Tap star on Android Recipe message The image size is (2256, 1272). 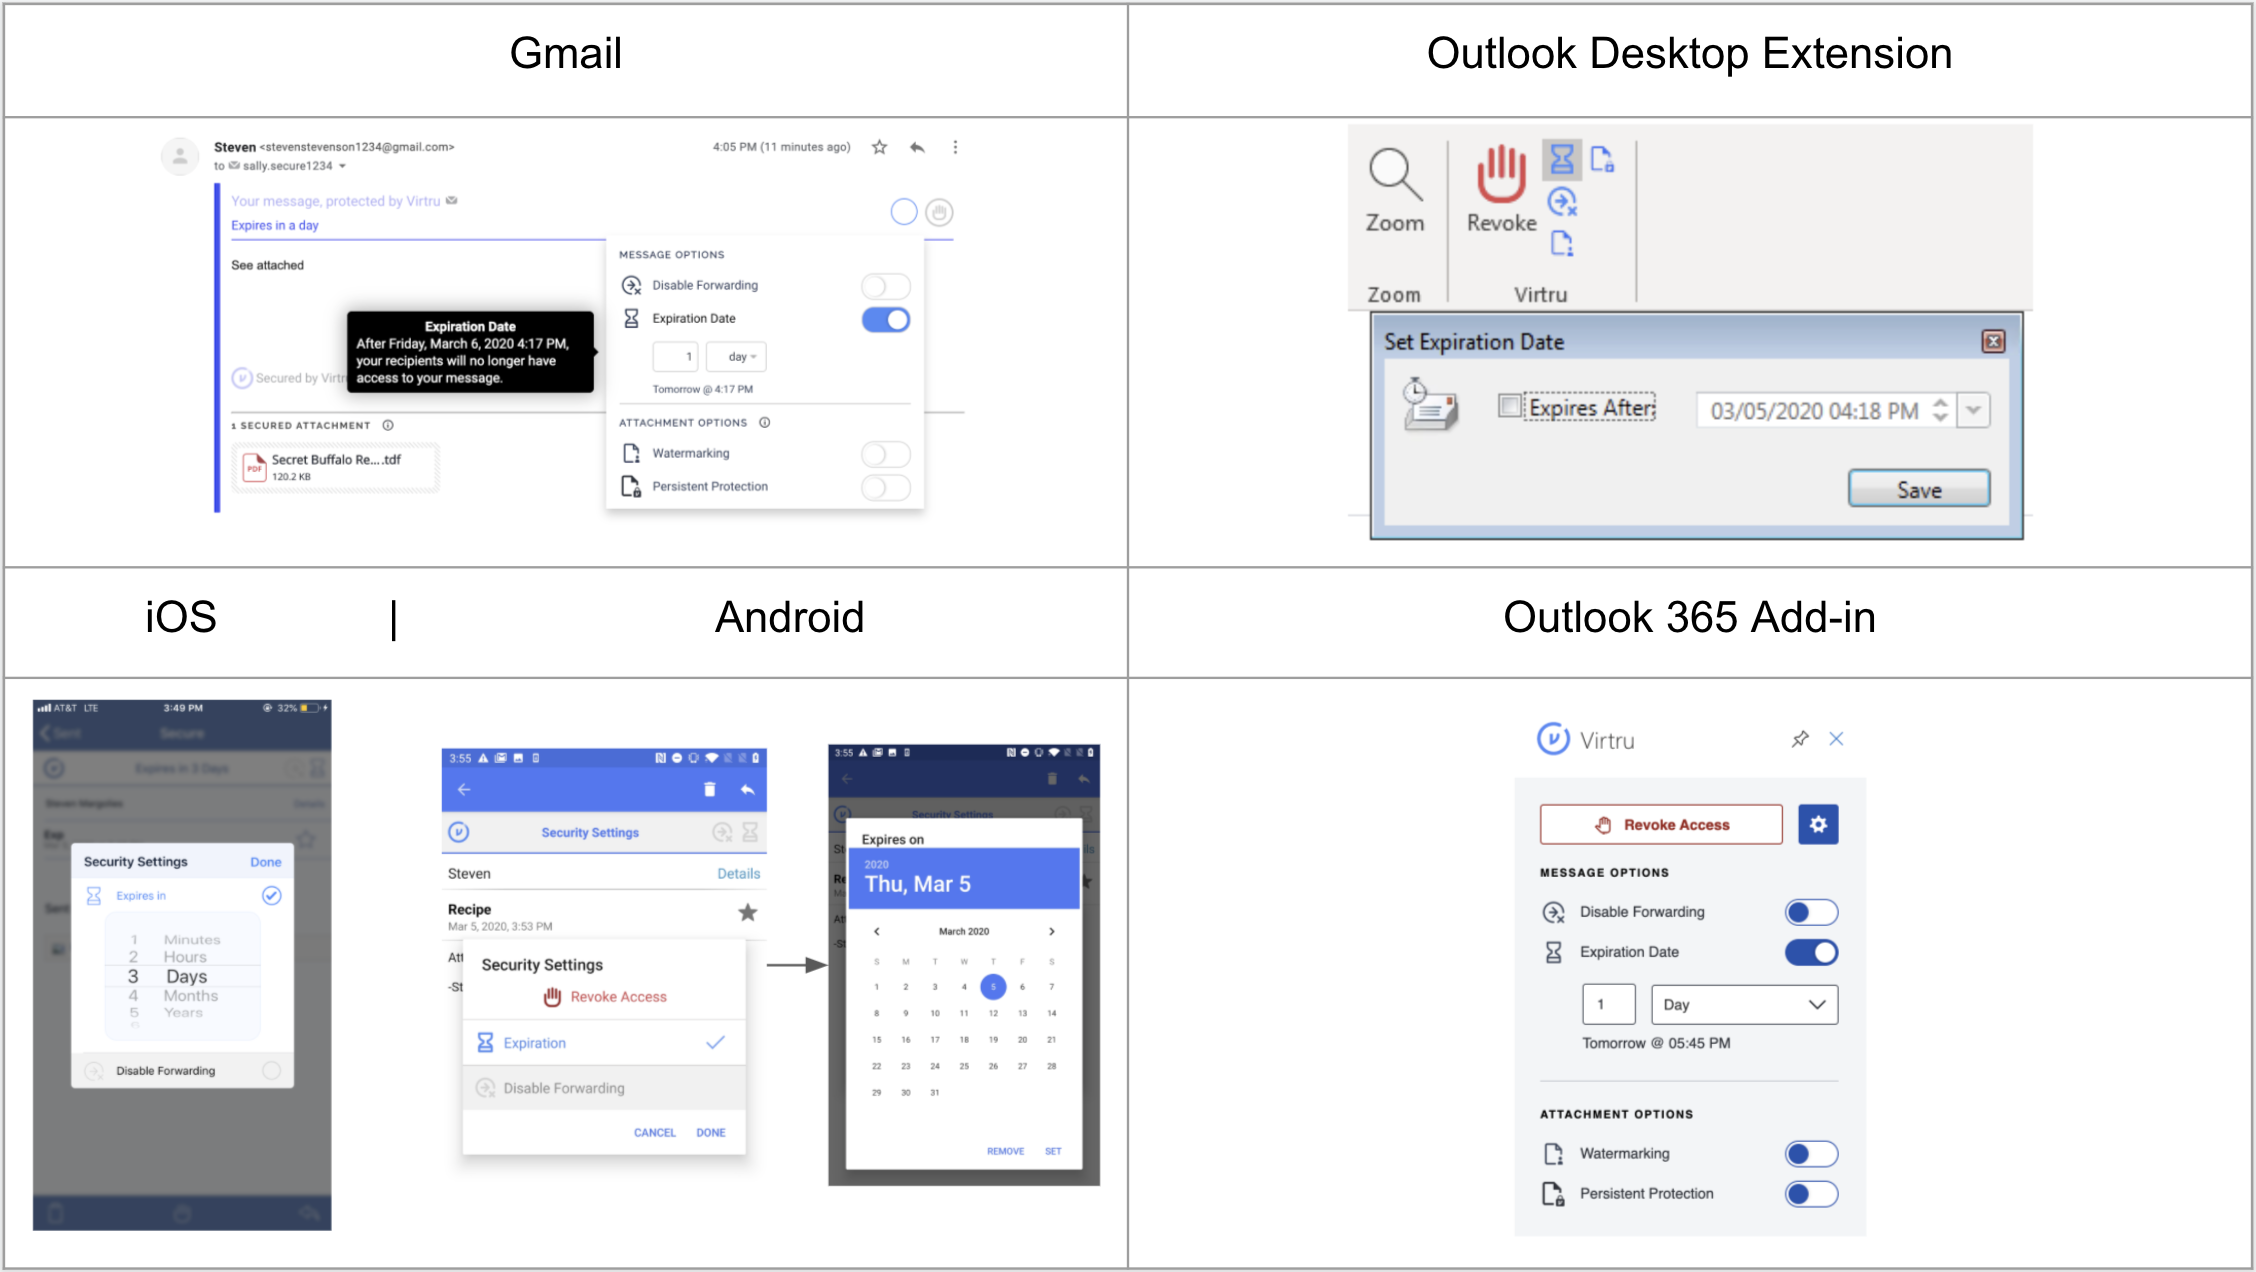[747, 912]
